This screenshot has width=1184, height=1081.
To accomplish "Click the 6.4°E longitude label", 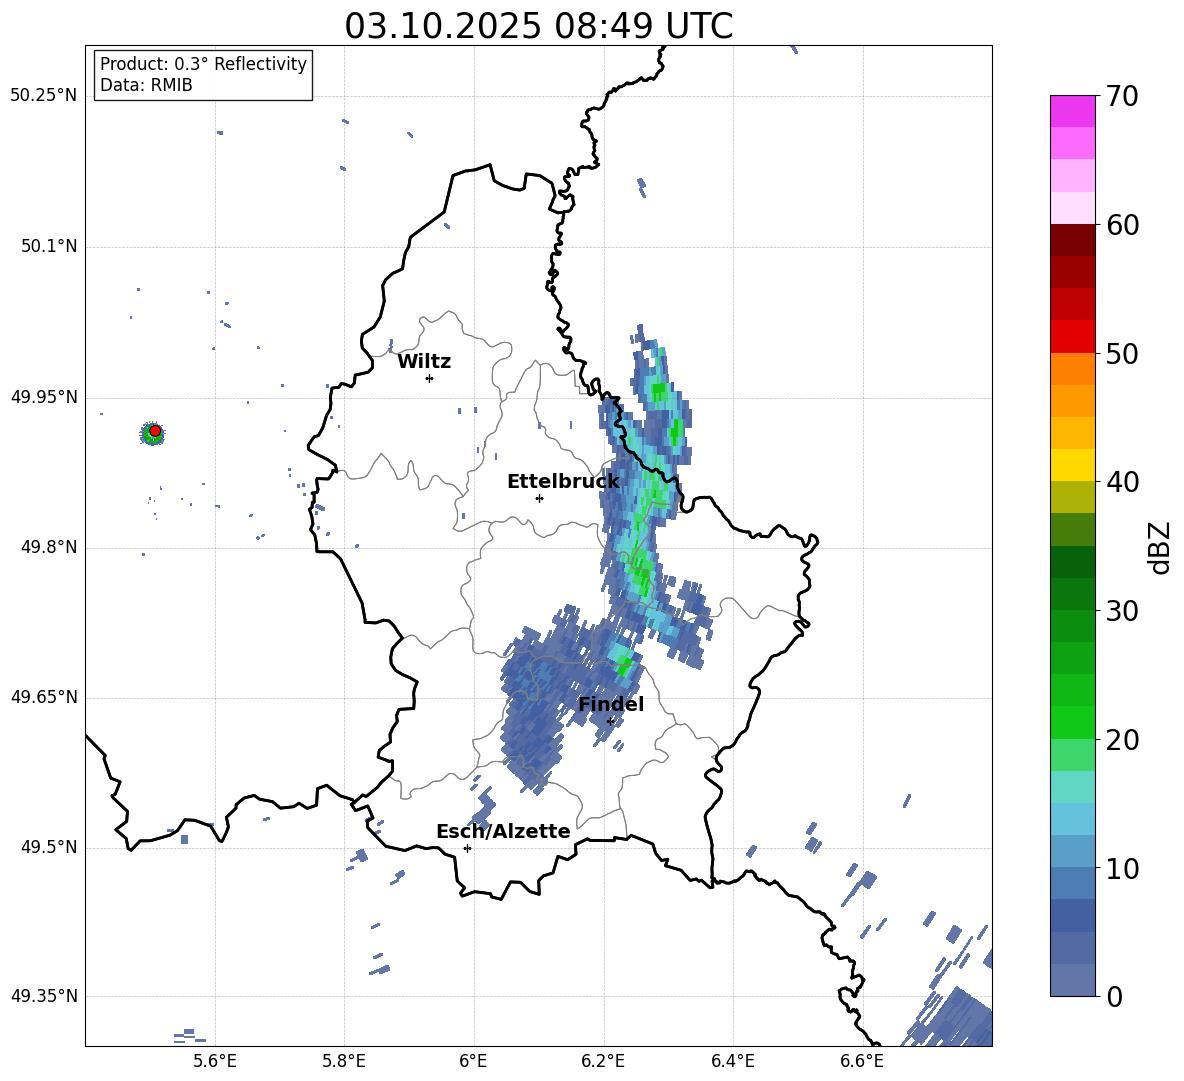I will (x=732, y=1061).
